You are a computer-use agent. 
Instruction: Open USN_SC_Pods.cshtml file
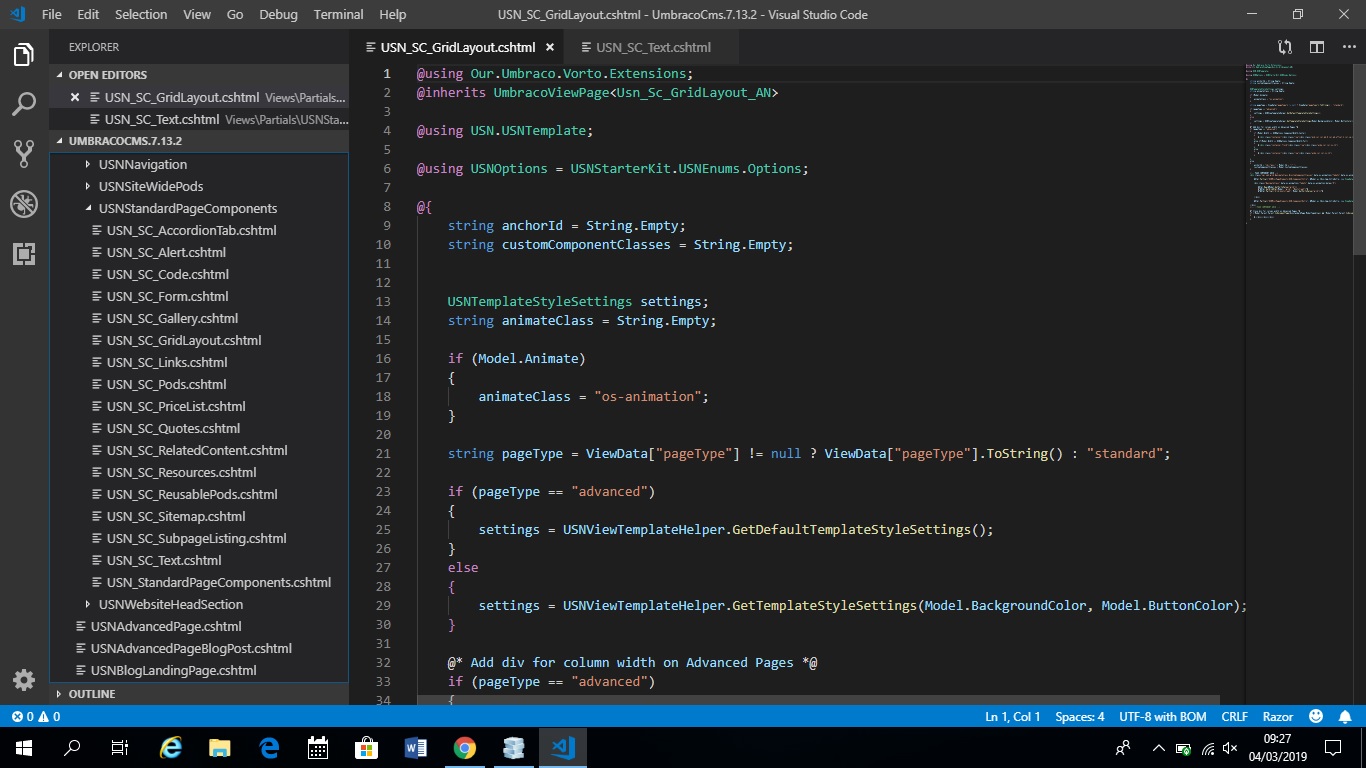pyautogui.click(x=166, y=384)
